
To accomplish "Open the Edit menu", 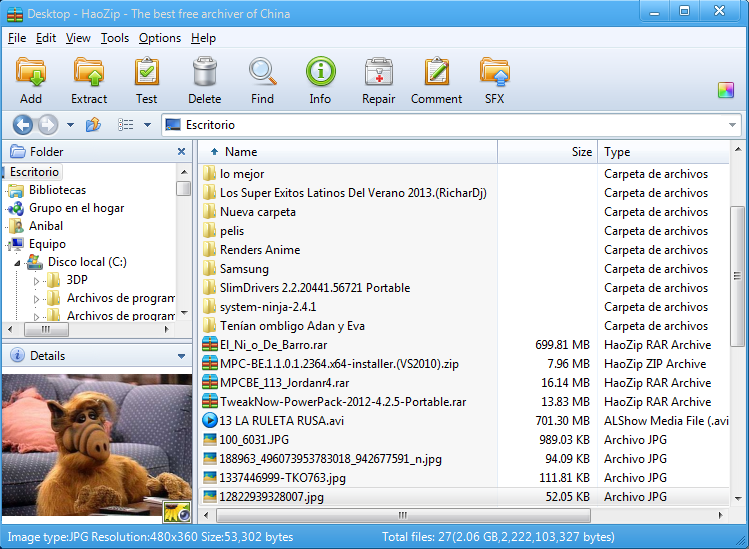I will pyautogui.click(x=46, y=38).
